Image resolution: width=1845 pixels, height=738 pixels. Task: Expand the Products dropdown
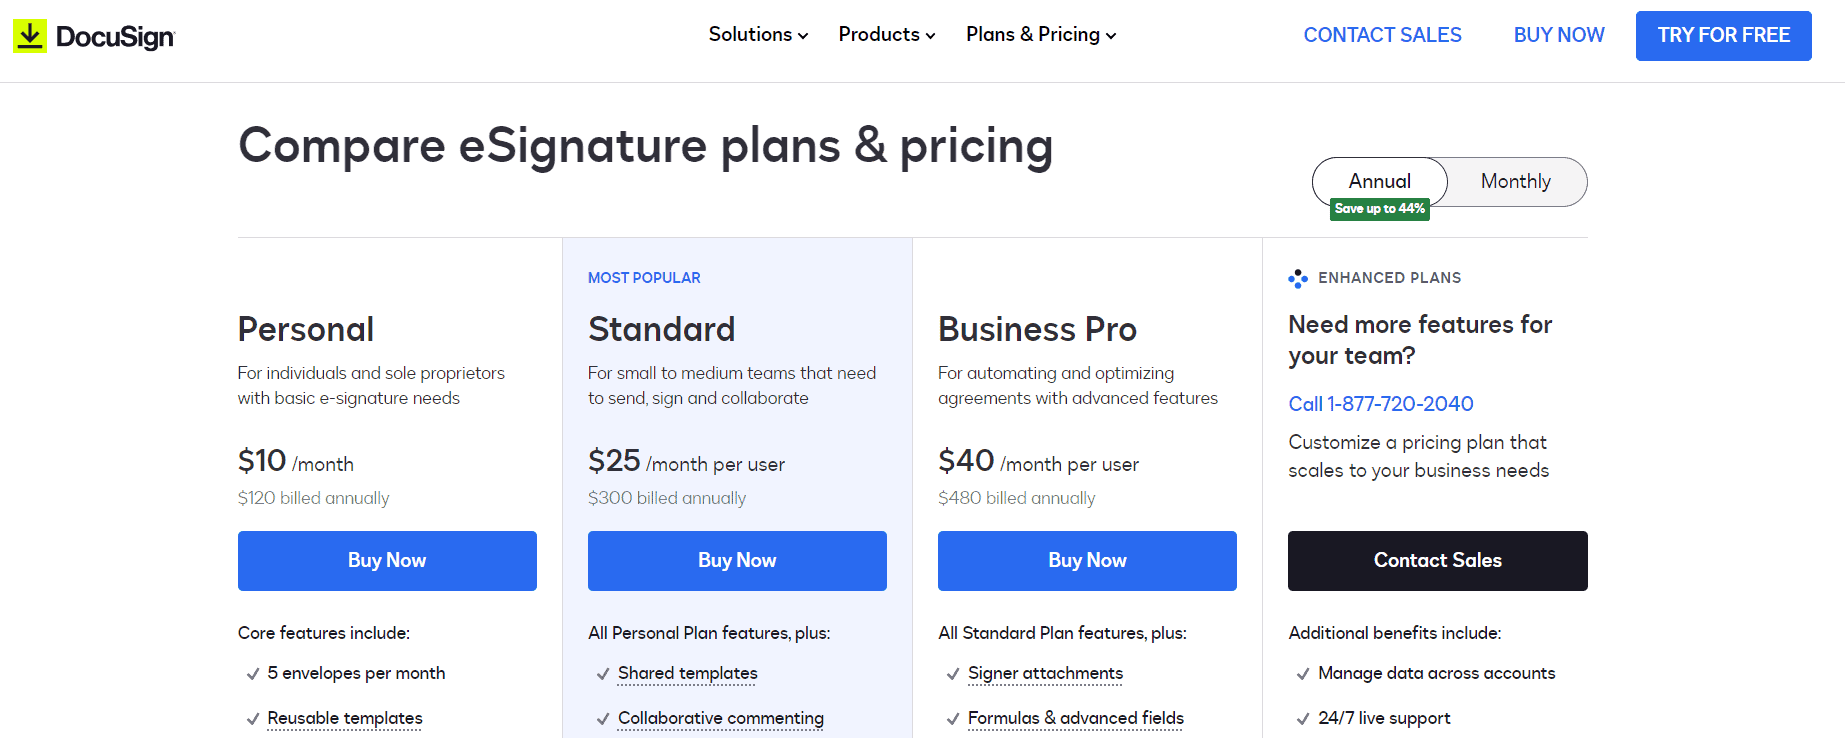point(885,34)
